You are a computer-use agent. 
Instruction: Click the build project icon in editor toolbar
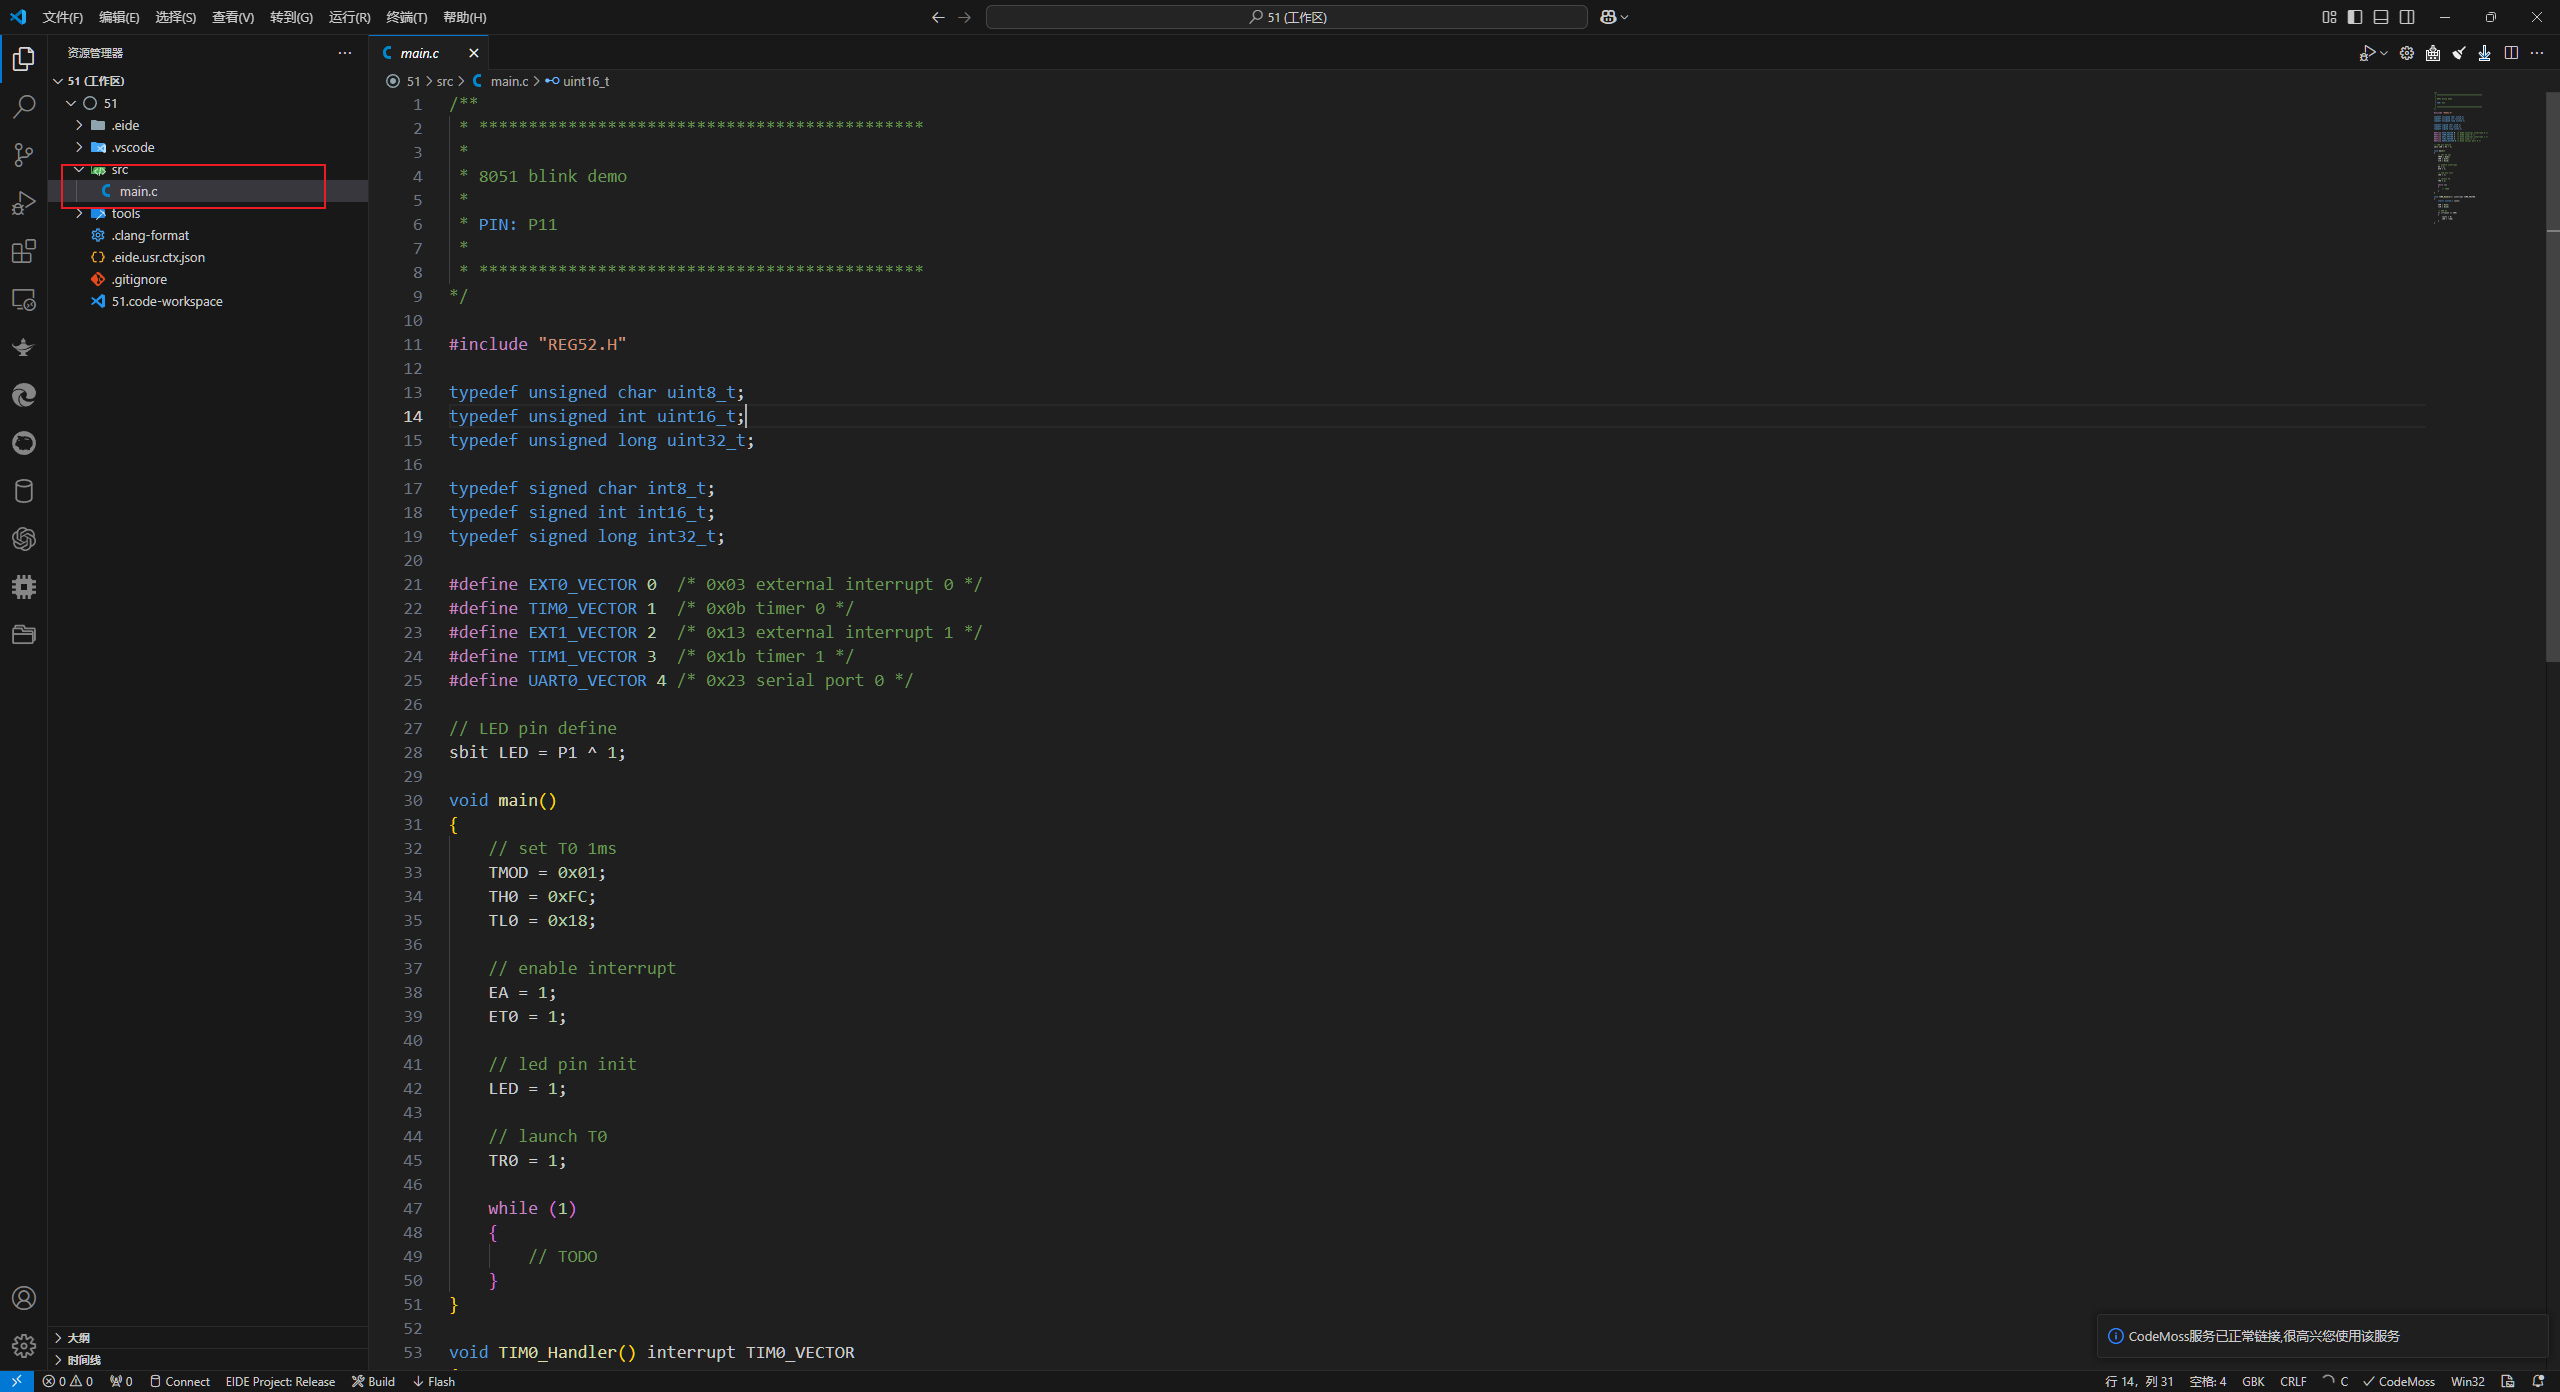[x=2433, y=53]
